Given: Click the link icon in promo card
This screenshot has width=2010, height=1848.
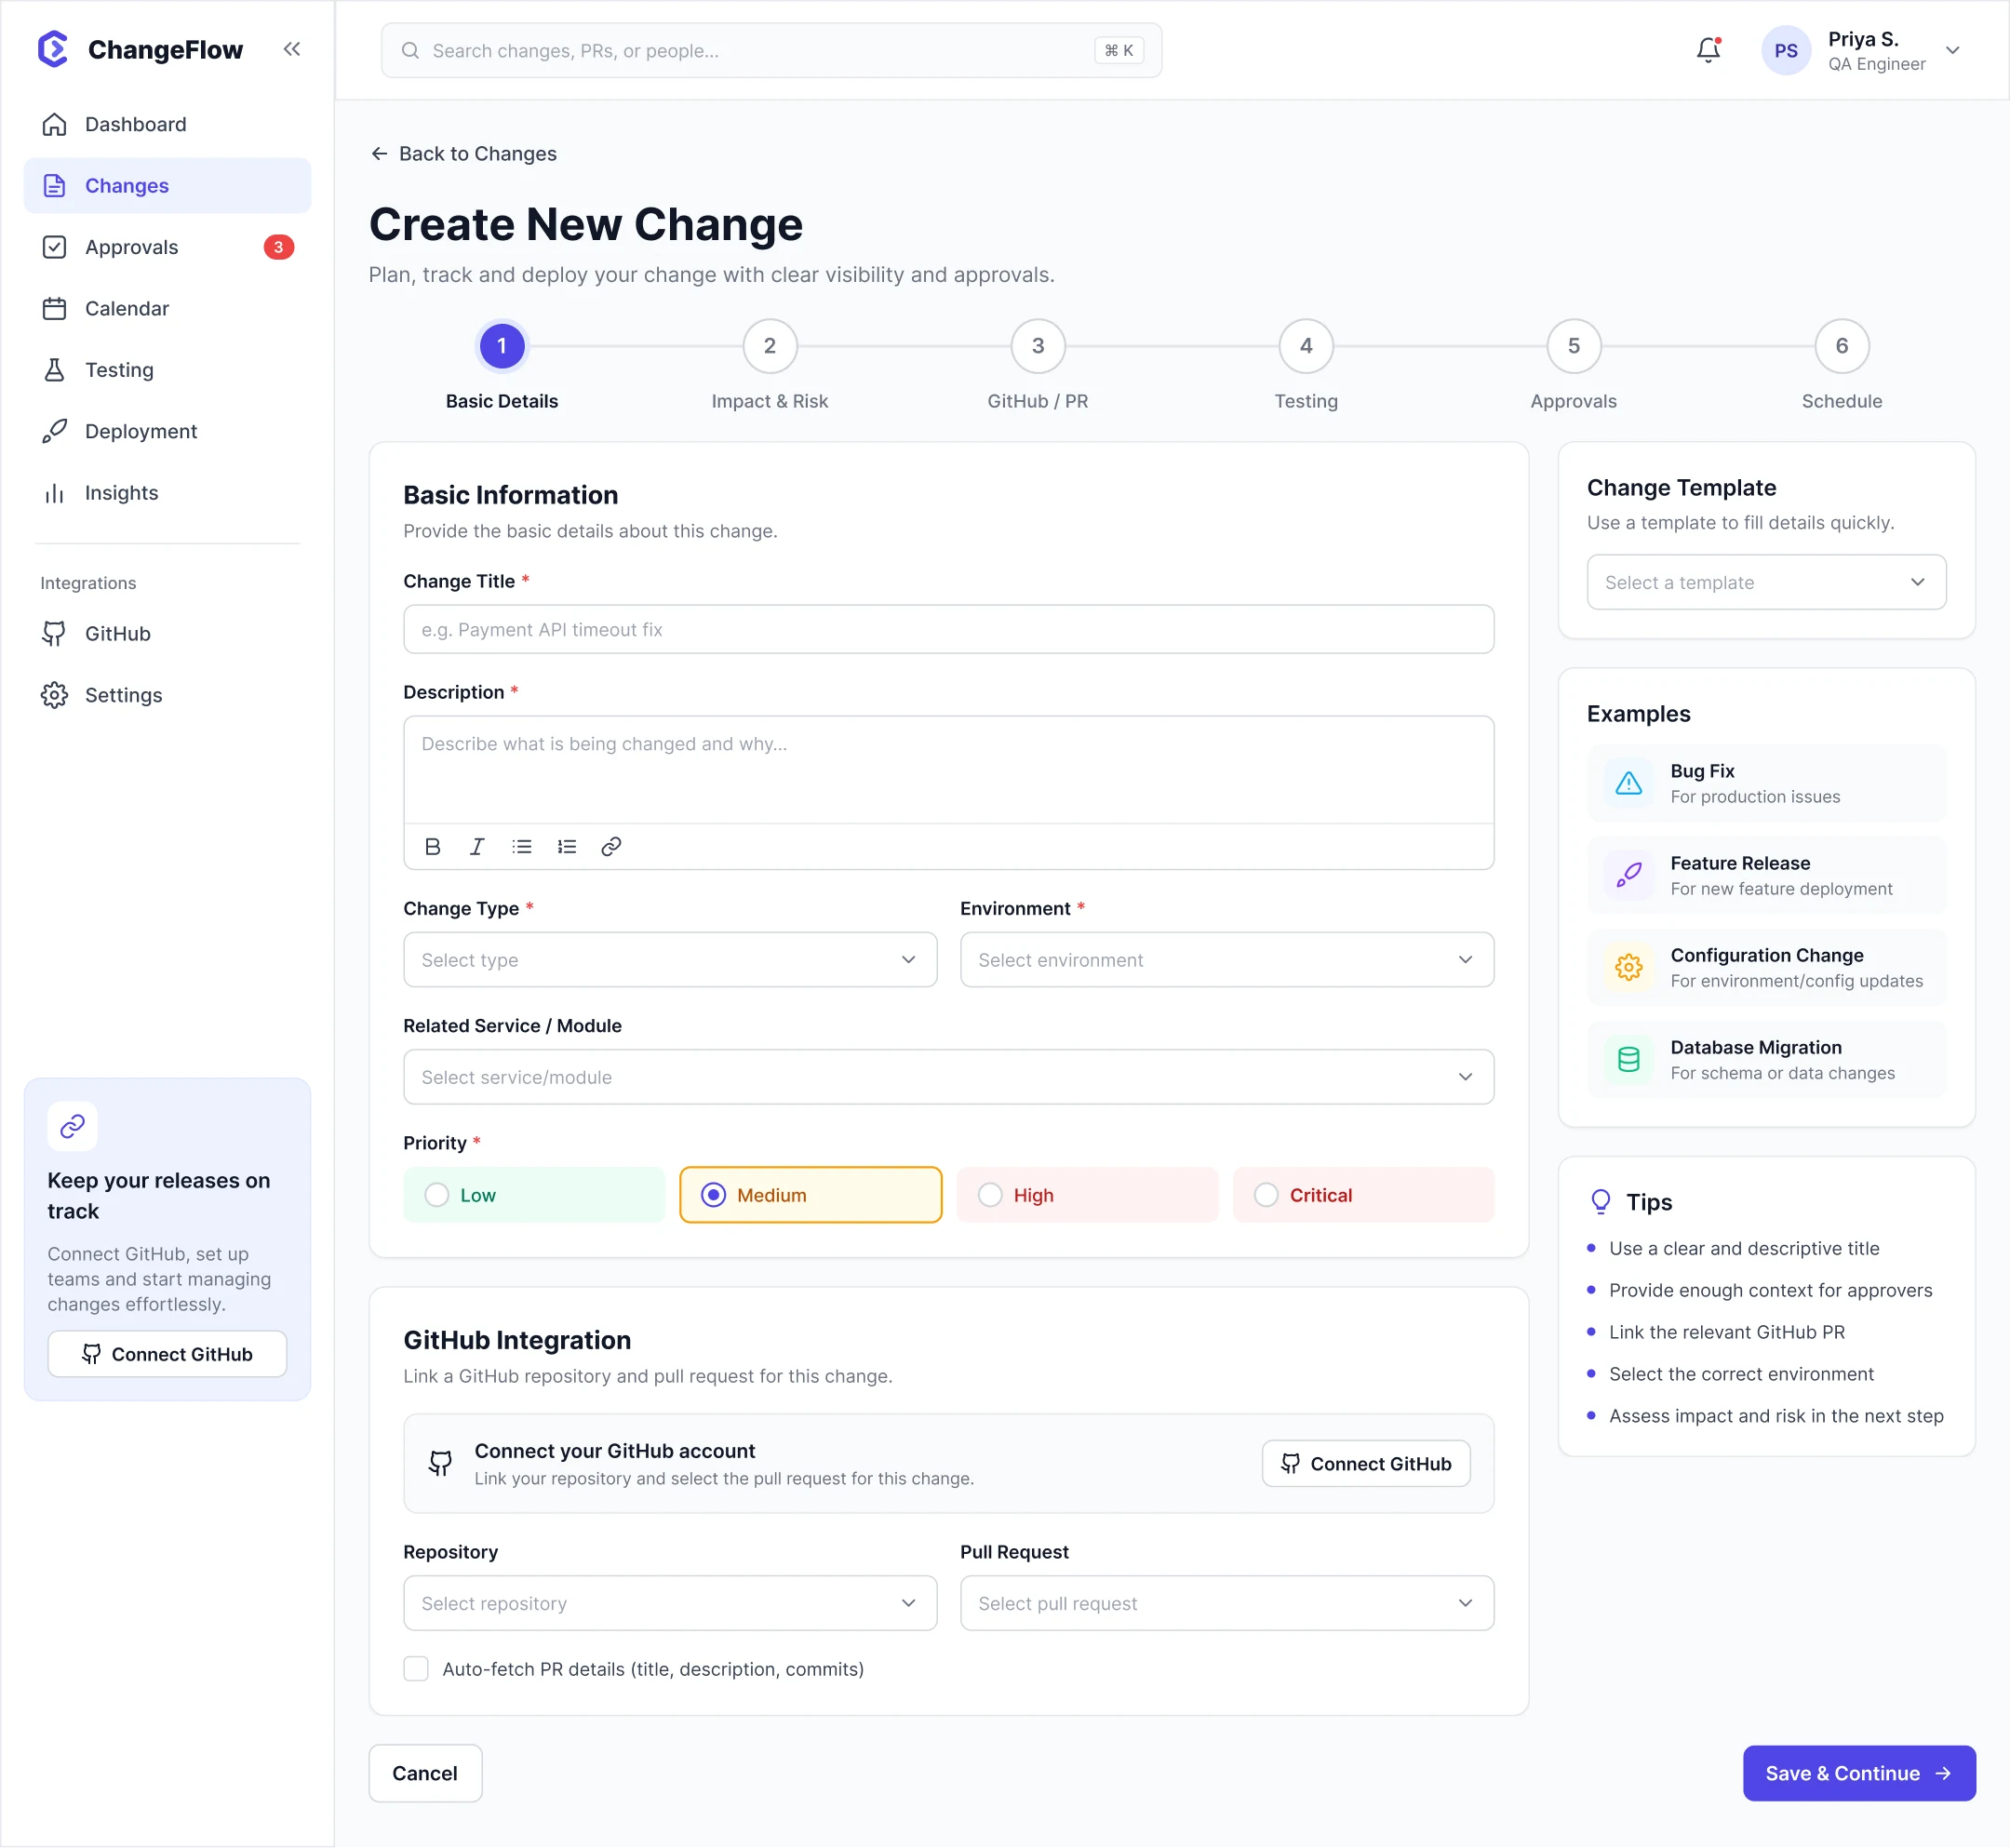Looking at the screenshot, I should (x=73, y=1127).
